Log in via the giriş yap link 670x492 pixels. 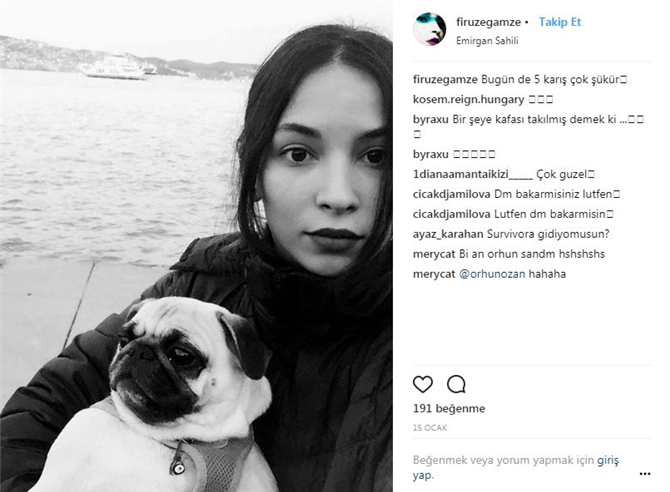[516, 467]
